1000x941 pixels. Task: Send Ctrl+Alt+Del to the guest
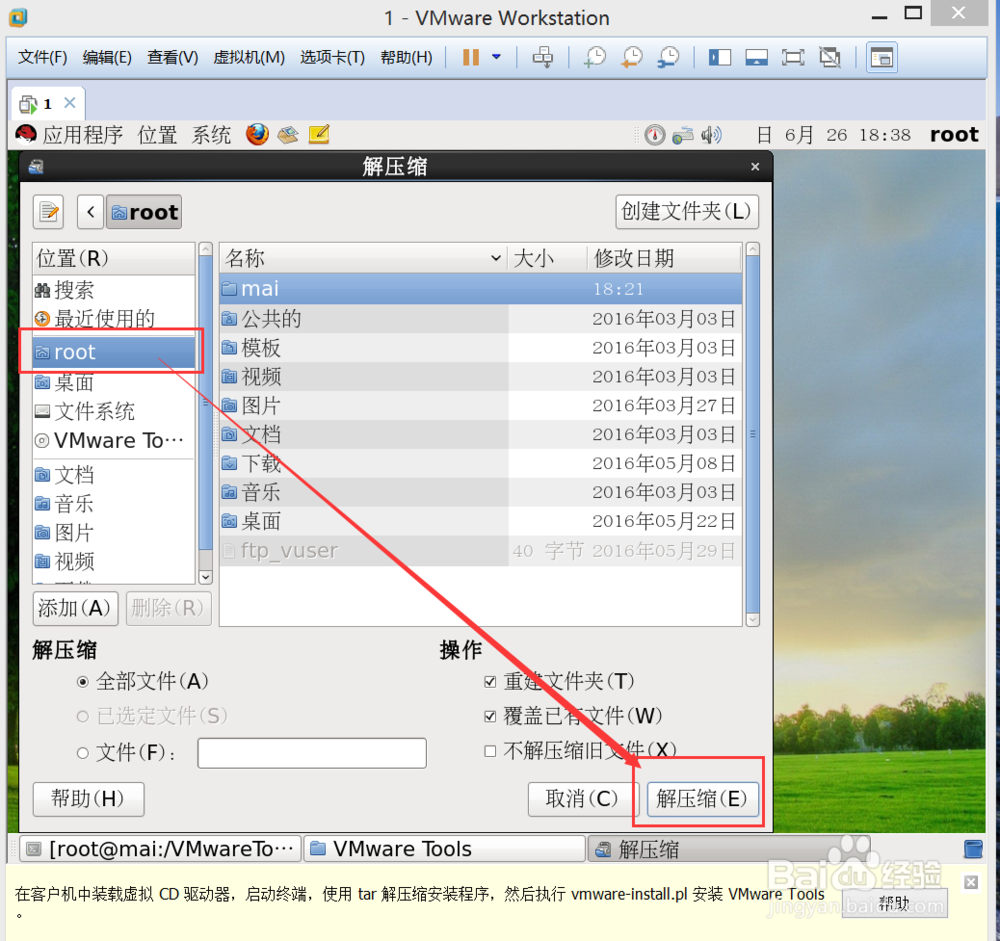[543, 57]
